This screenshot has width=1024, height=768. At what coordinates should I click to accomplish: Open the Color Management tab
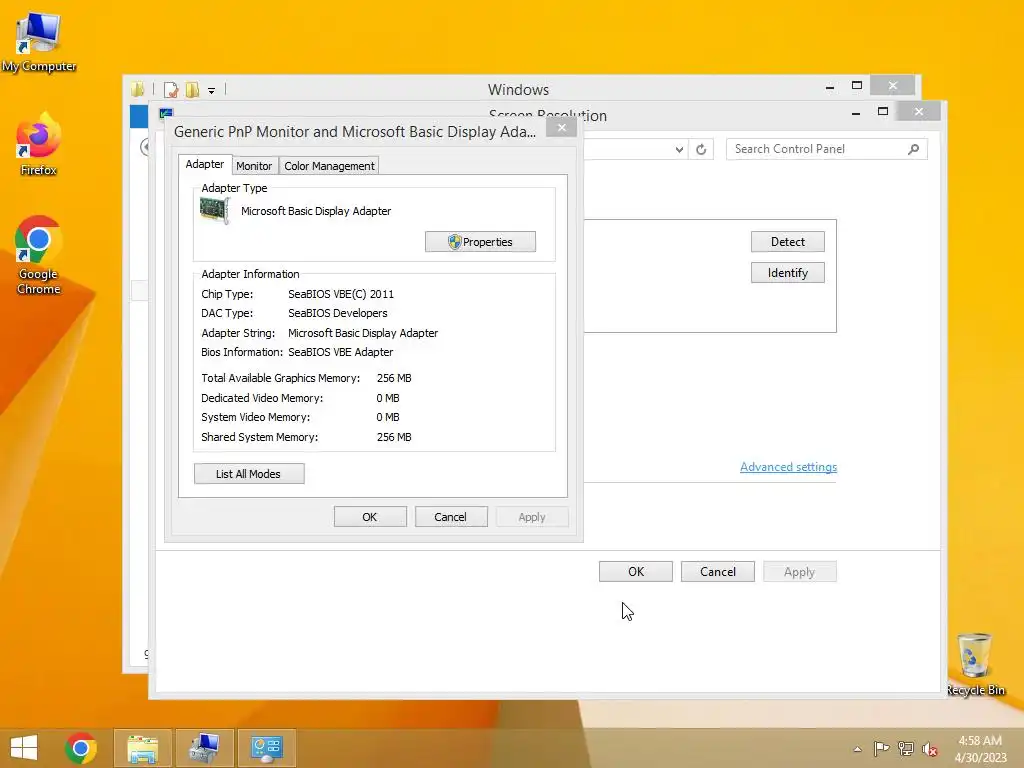[x=329, y=166]
